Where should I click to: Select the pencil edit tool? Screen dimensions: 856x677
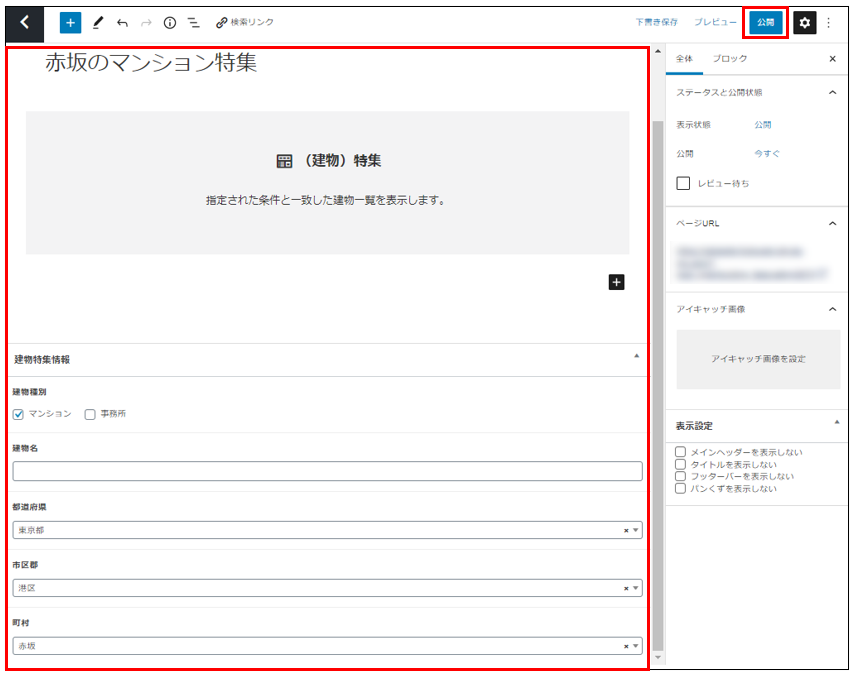[x=98, y=22]
